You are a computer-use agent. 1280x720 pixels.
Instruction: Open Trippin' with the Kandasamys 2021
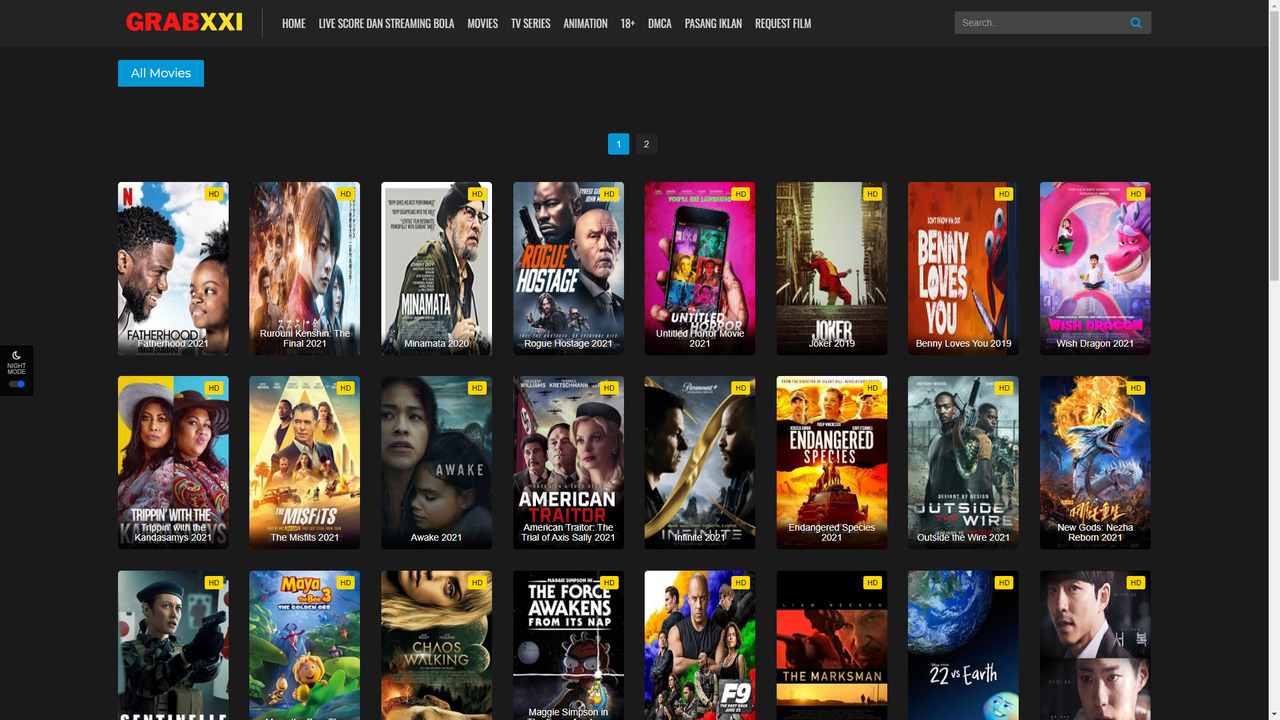click(x=173, y=462)
